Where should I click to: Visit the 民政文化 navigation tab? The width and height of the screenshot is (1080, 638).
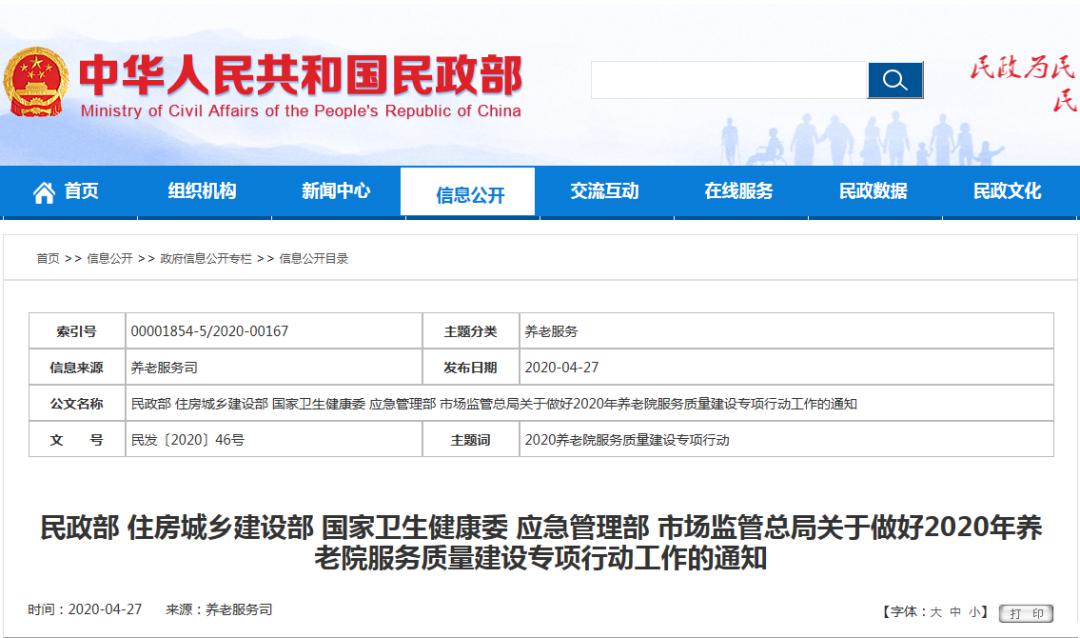pyautogui.click(x=1008, y=191)
